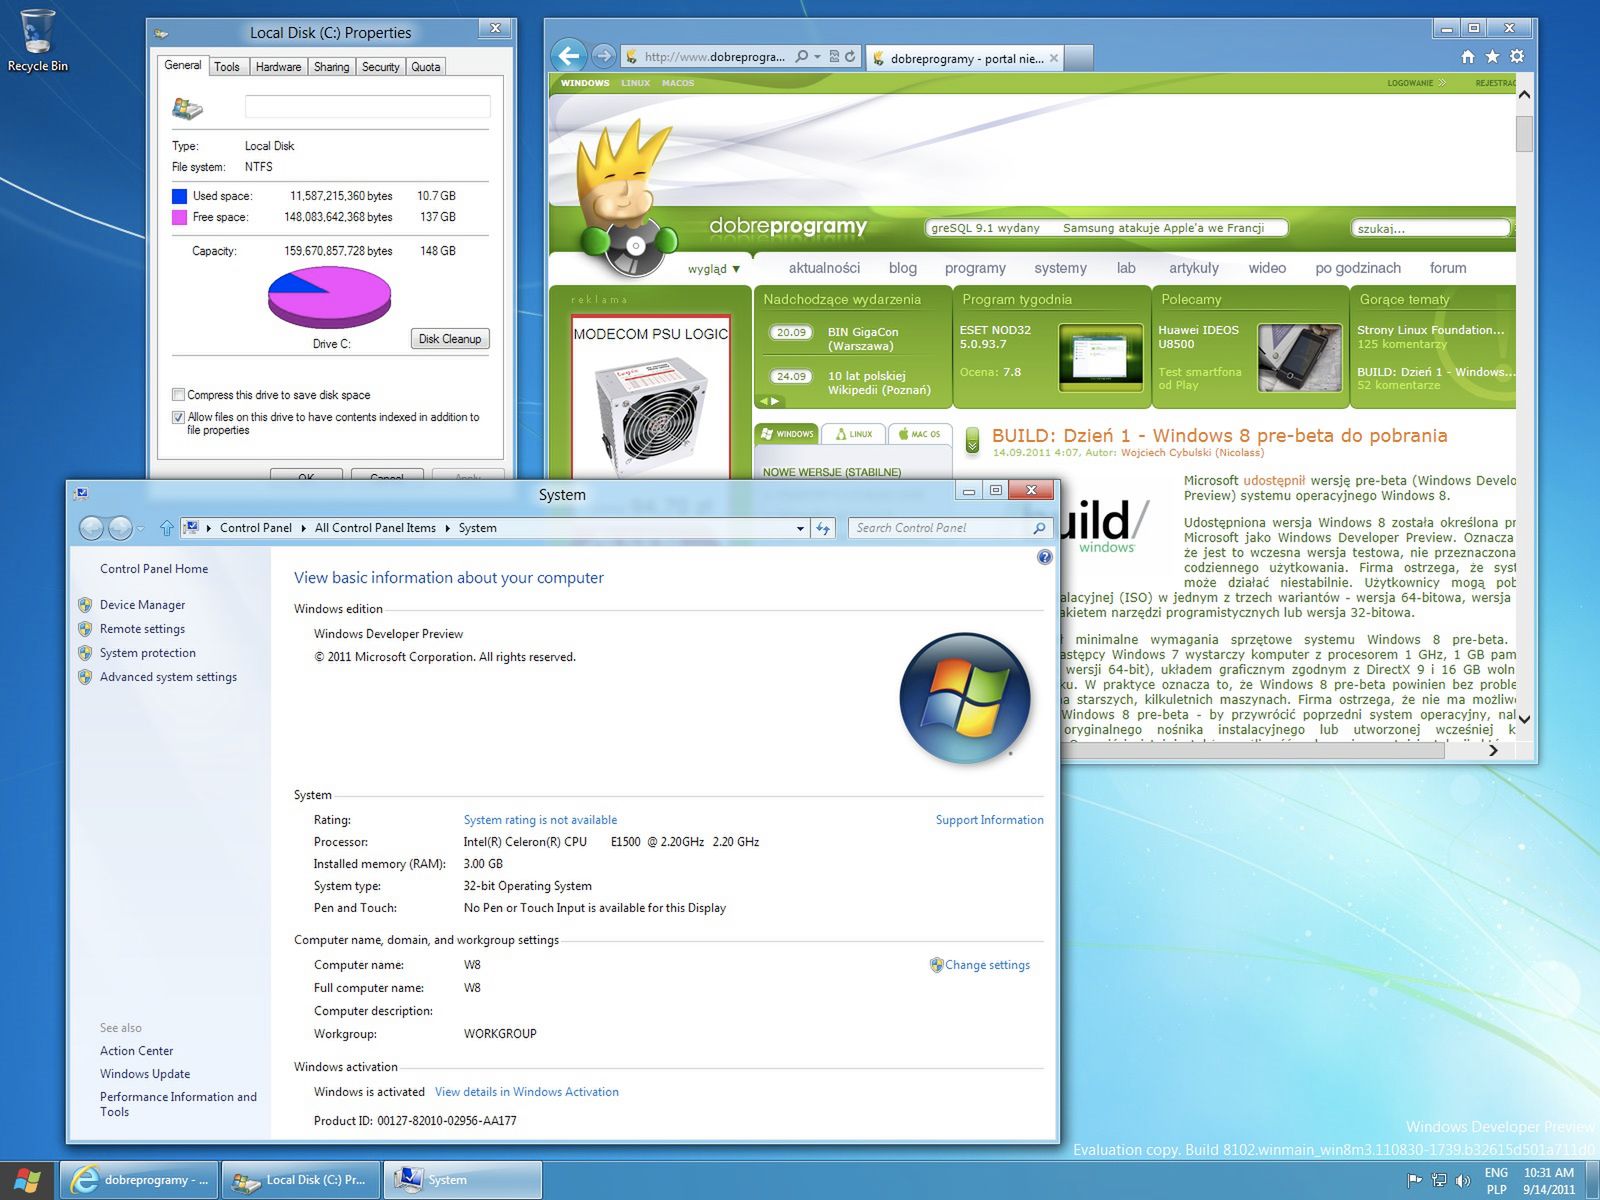The image size is (1600, 1200).
Task: Click the System taskbar button
Action: click(463, 1180)
